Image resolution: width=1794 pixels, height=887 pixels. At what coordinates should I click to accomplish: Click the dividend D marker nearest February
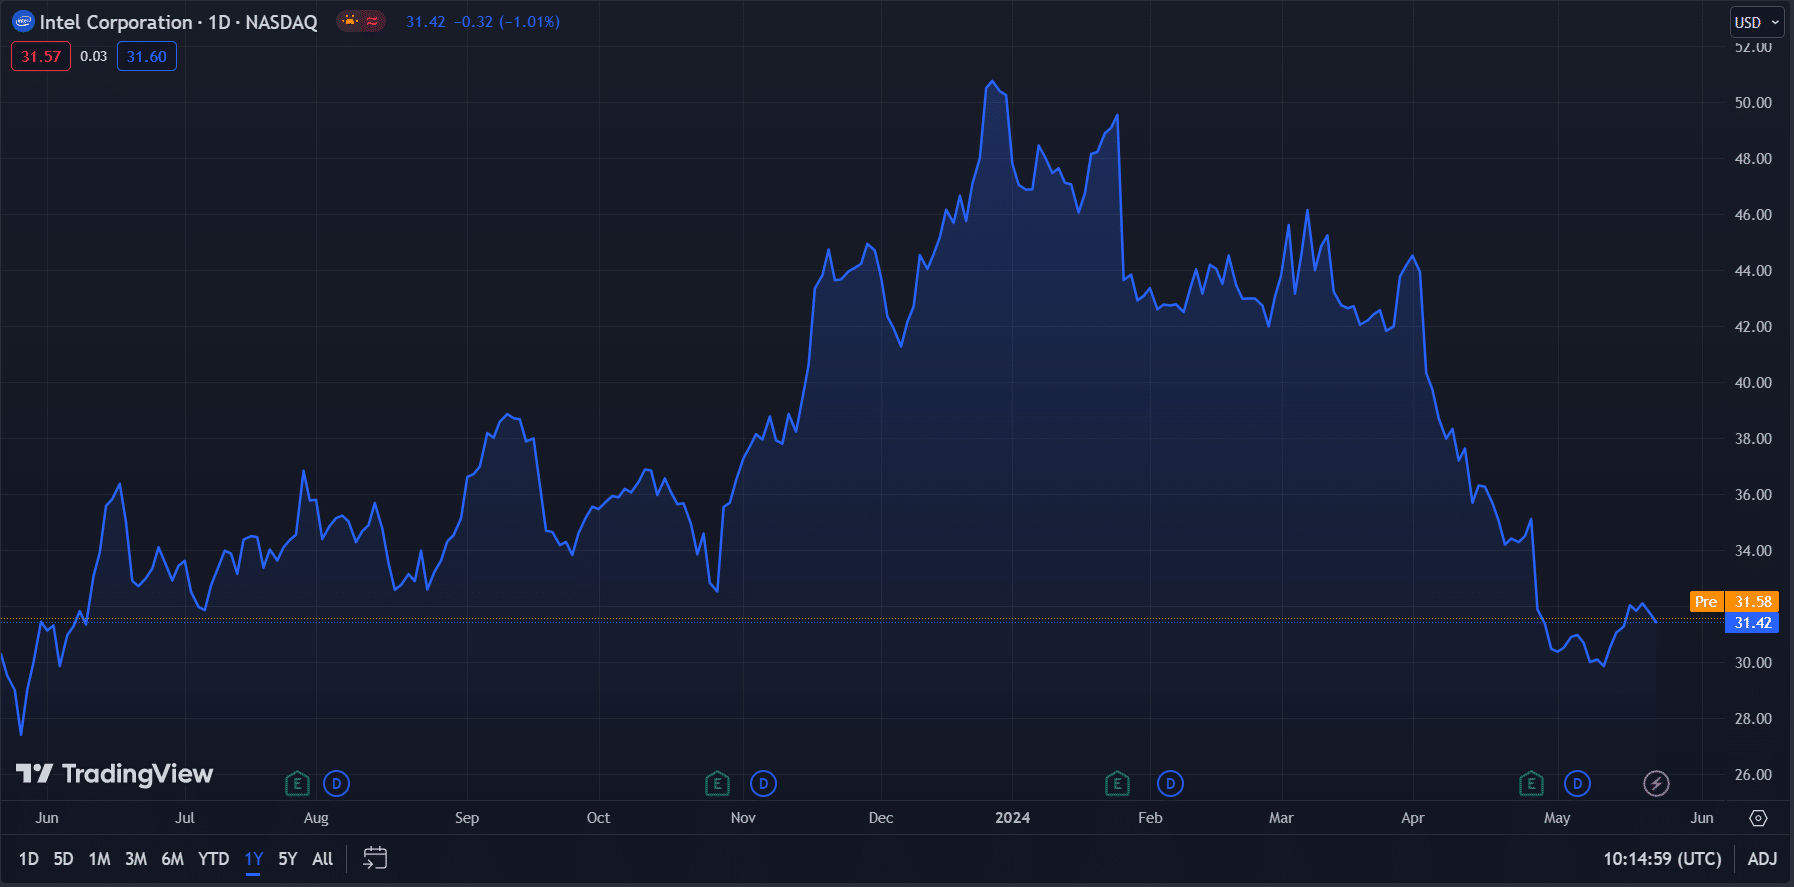(1170, 784)
